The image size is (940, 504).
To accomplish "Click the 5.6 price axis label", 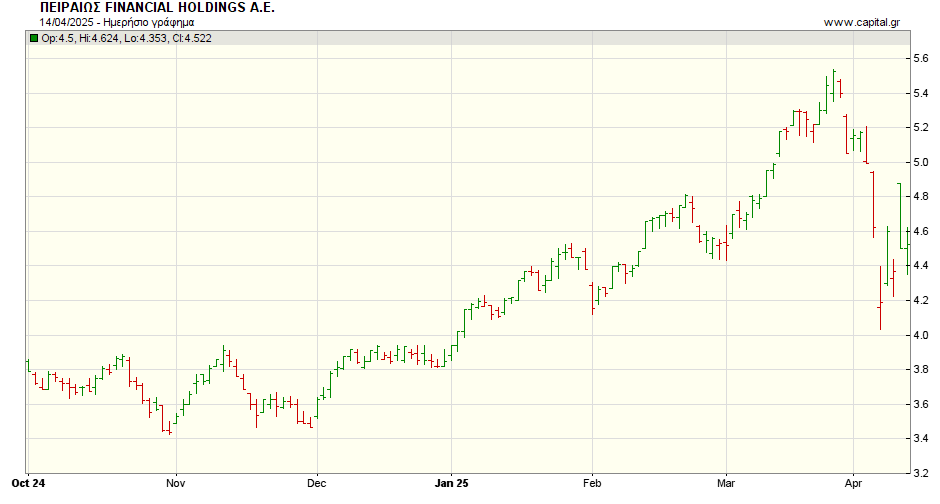I will click(920, 59).
